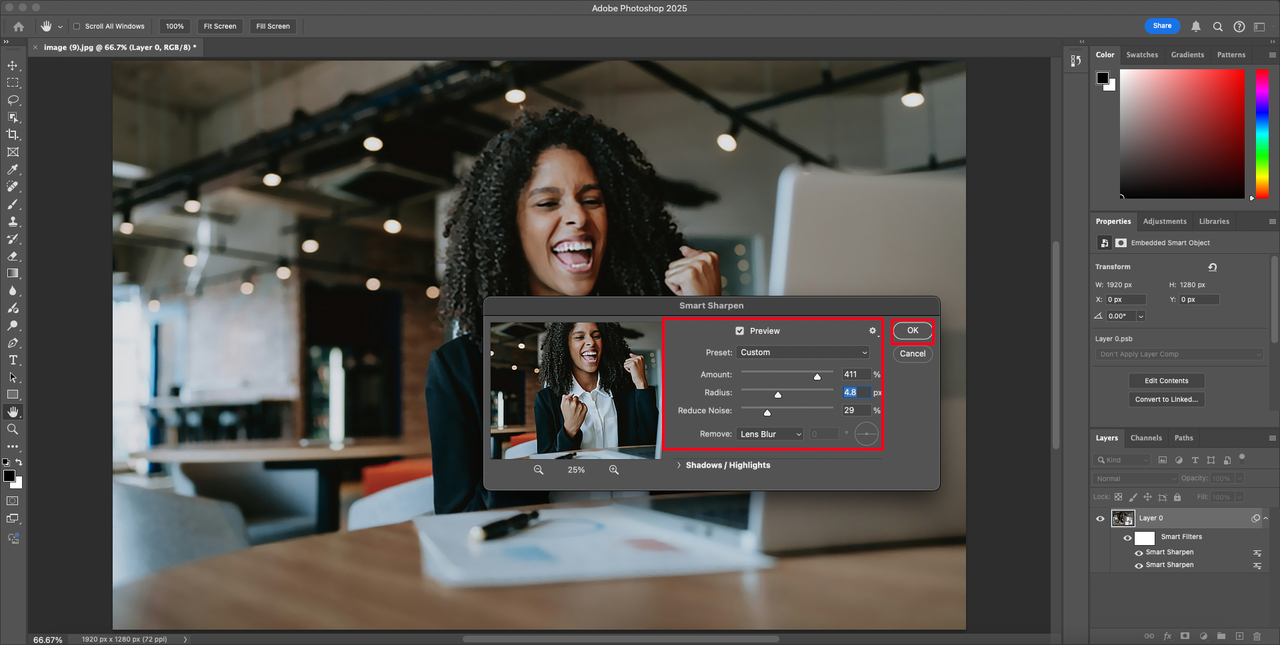Select the History Brush tool
Image resolution: width=1280 pixels, height=645 pixels.
[x=13, y=239]
